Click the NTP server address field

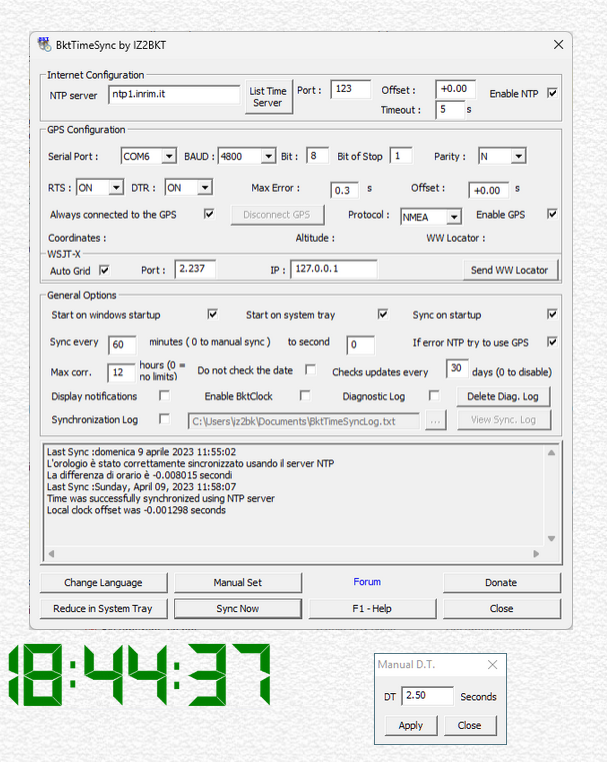coord(173,95)
